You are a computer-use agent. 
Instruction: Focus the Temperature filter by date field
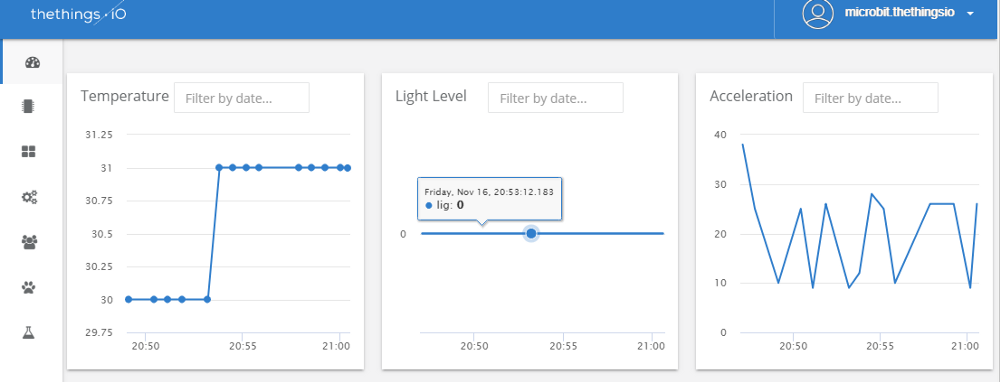coord(242,98)
